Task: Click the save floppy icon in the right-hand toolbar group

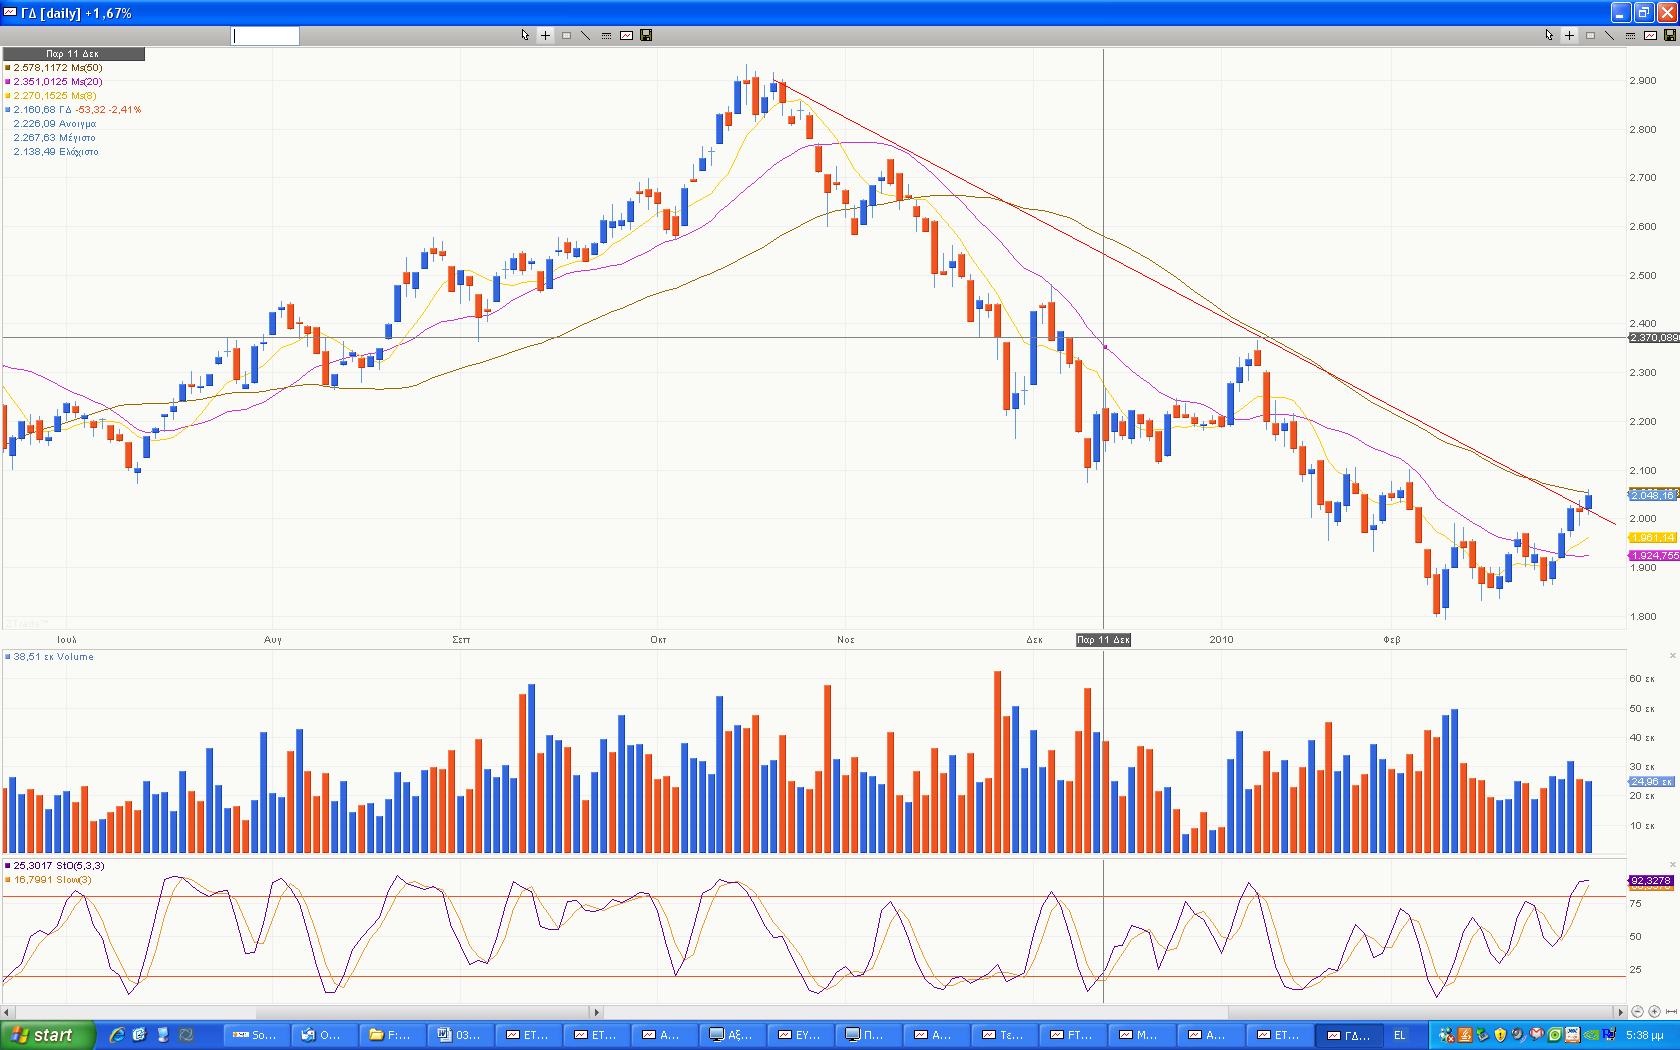Action: [1670, 35]
